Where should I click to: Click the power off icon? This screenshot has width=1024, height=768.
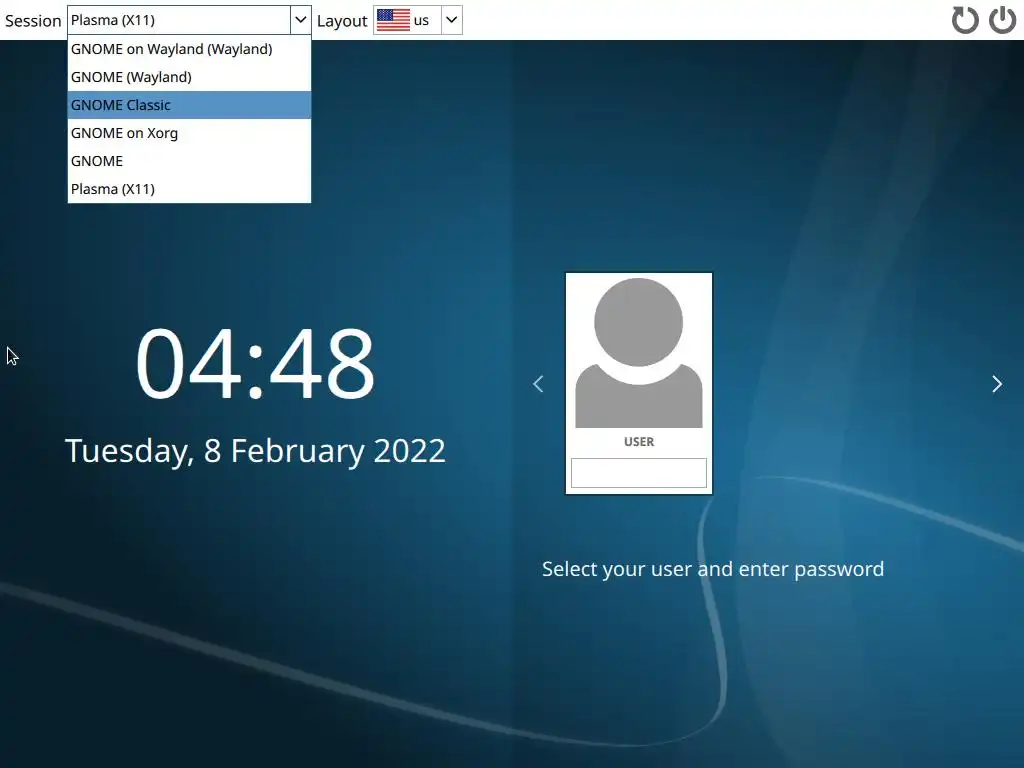tap(1002, 20)
